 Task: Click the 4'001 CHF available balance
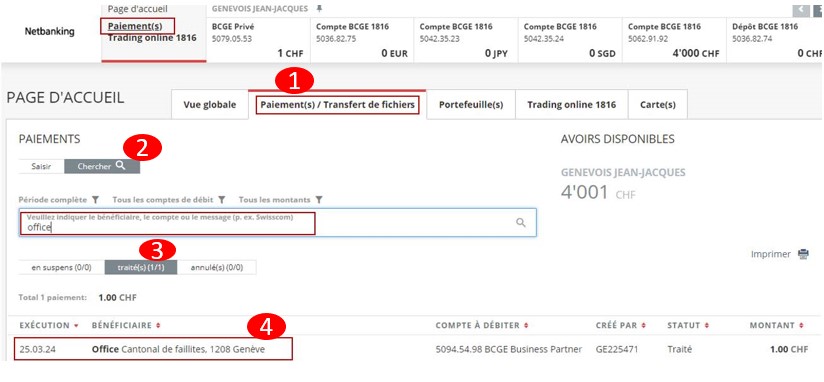tap(598, 193)
